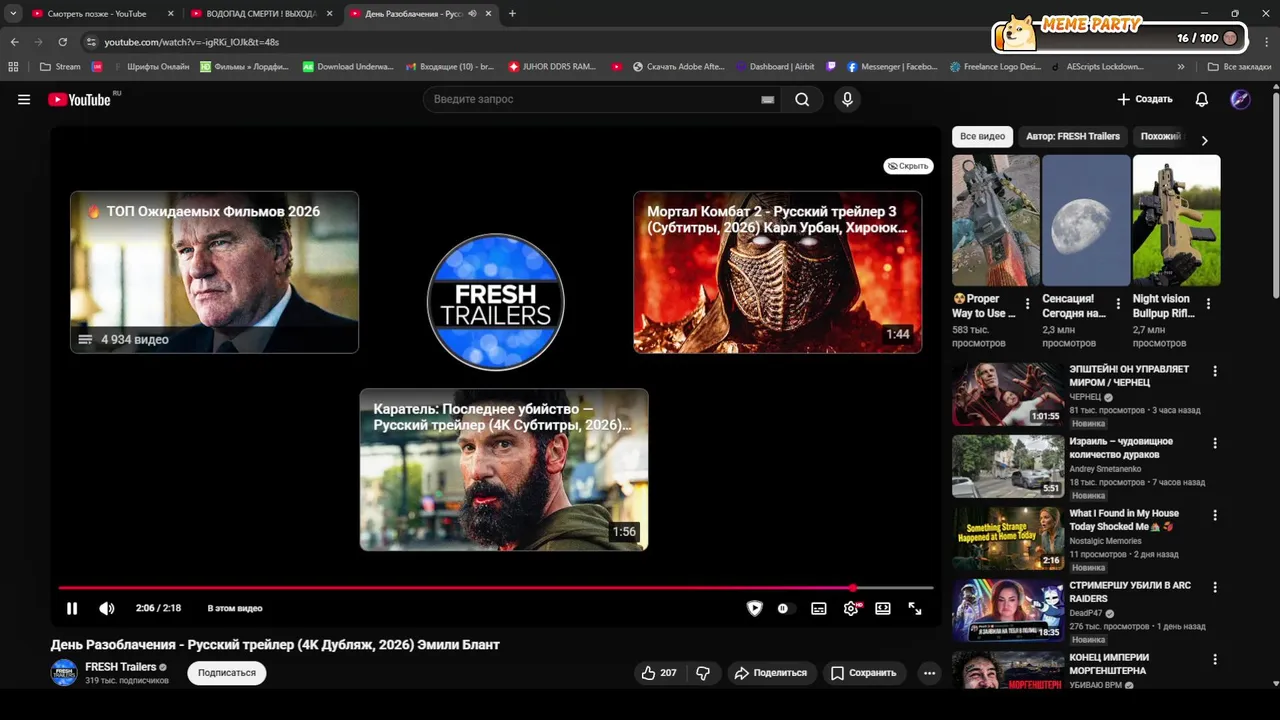
Task: Open 'ТОП Ожидаемых Фильмов 2026' playlist card
Action: click(214, 272)
